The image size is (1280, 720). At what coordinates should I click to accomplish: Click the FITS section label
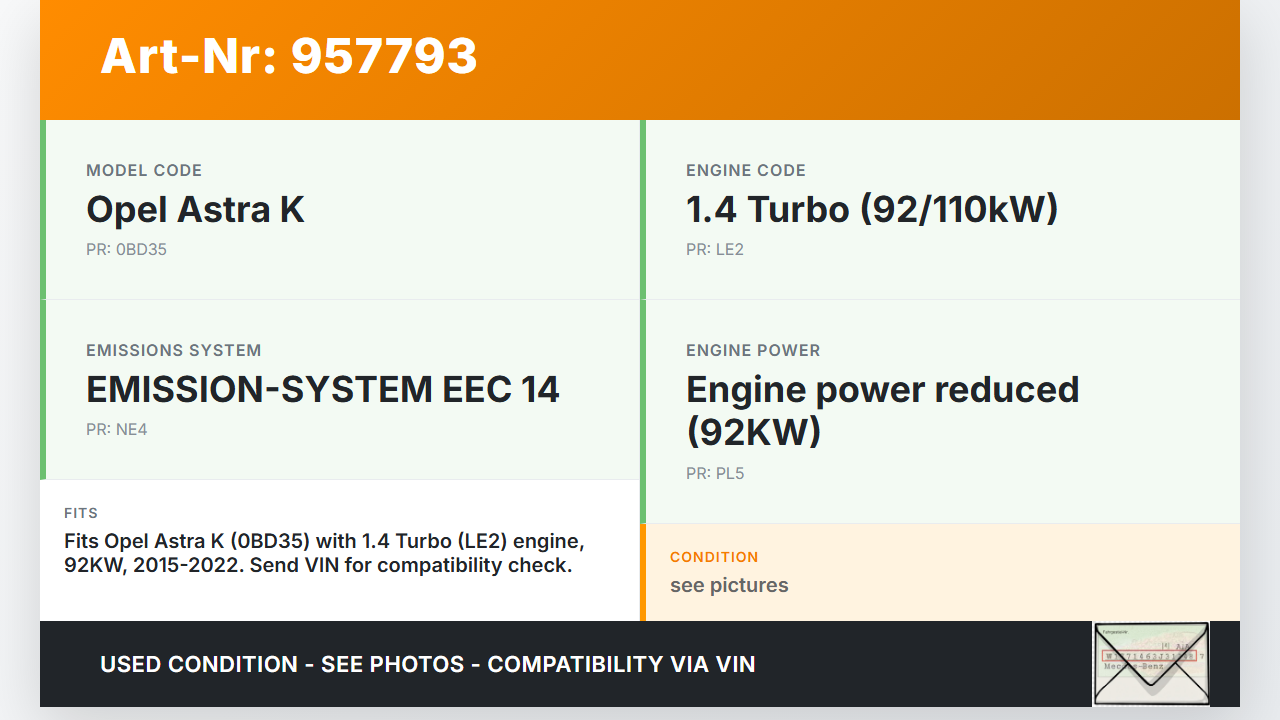click(x=81, y=513)
